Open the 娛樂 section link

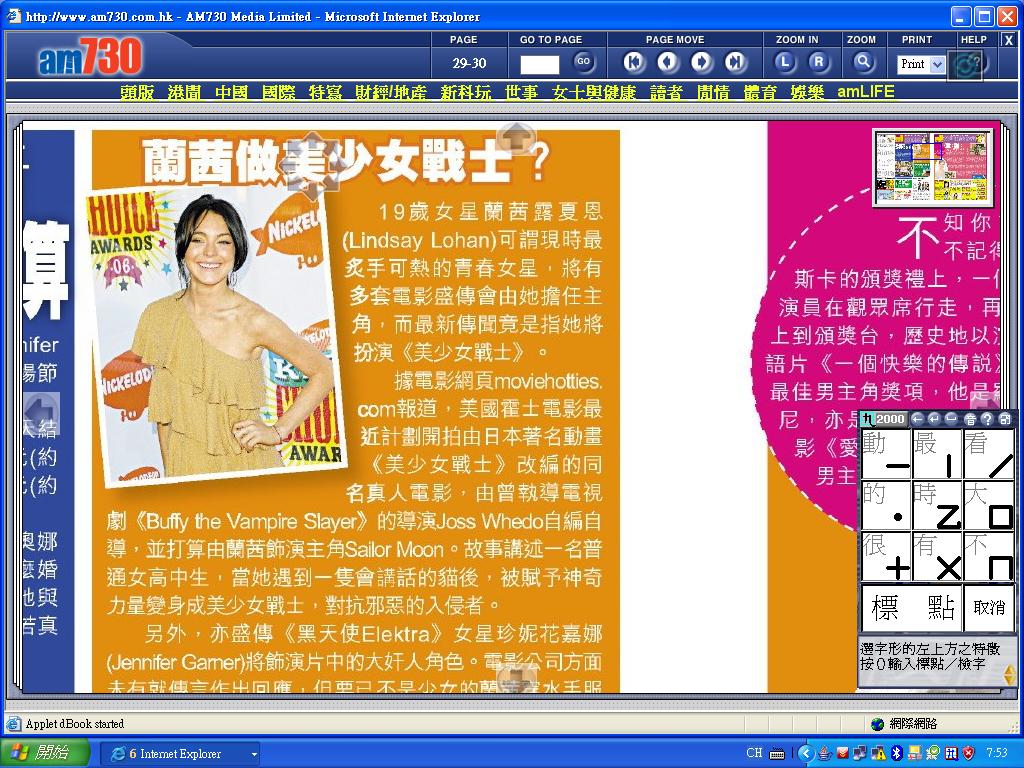click(807, 92)
